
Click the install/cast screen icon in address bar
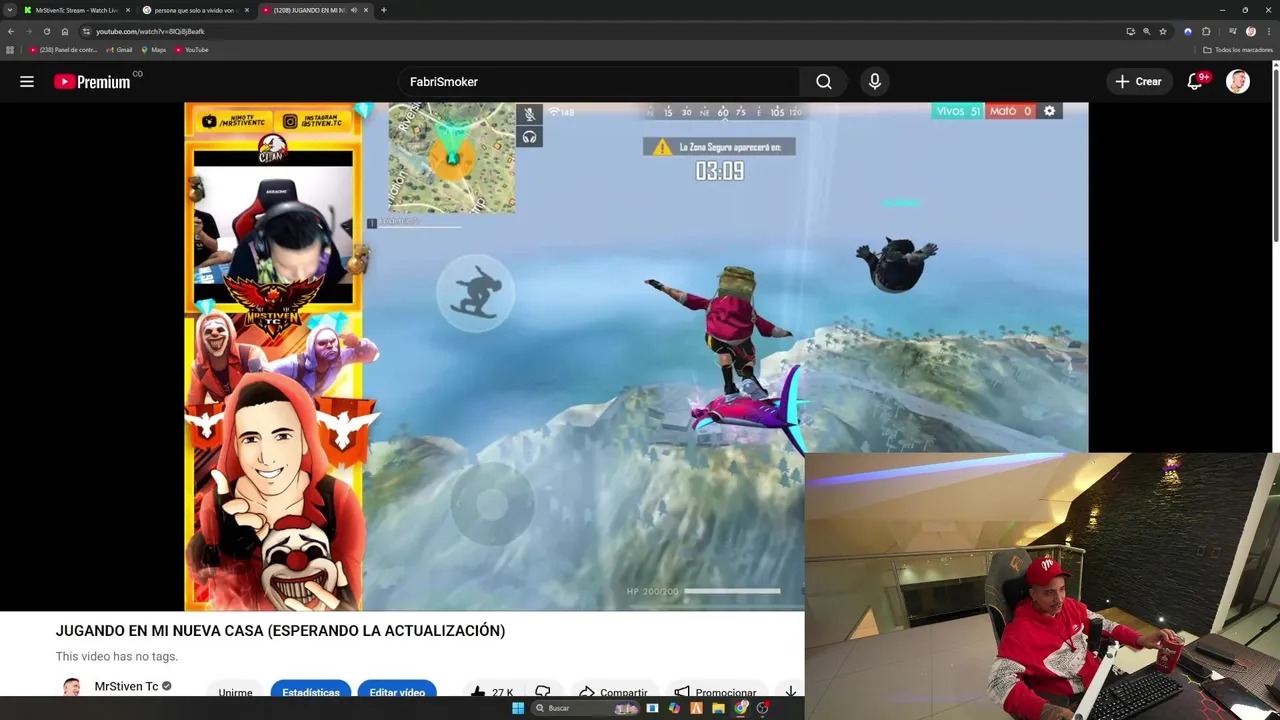pos(1130,31)
